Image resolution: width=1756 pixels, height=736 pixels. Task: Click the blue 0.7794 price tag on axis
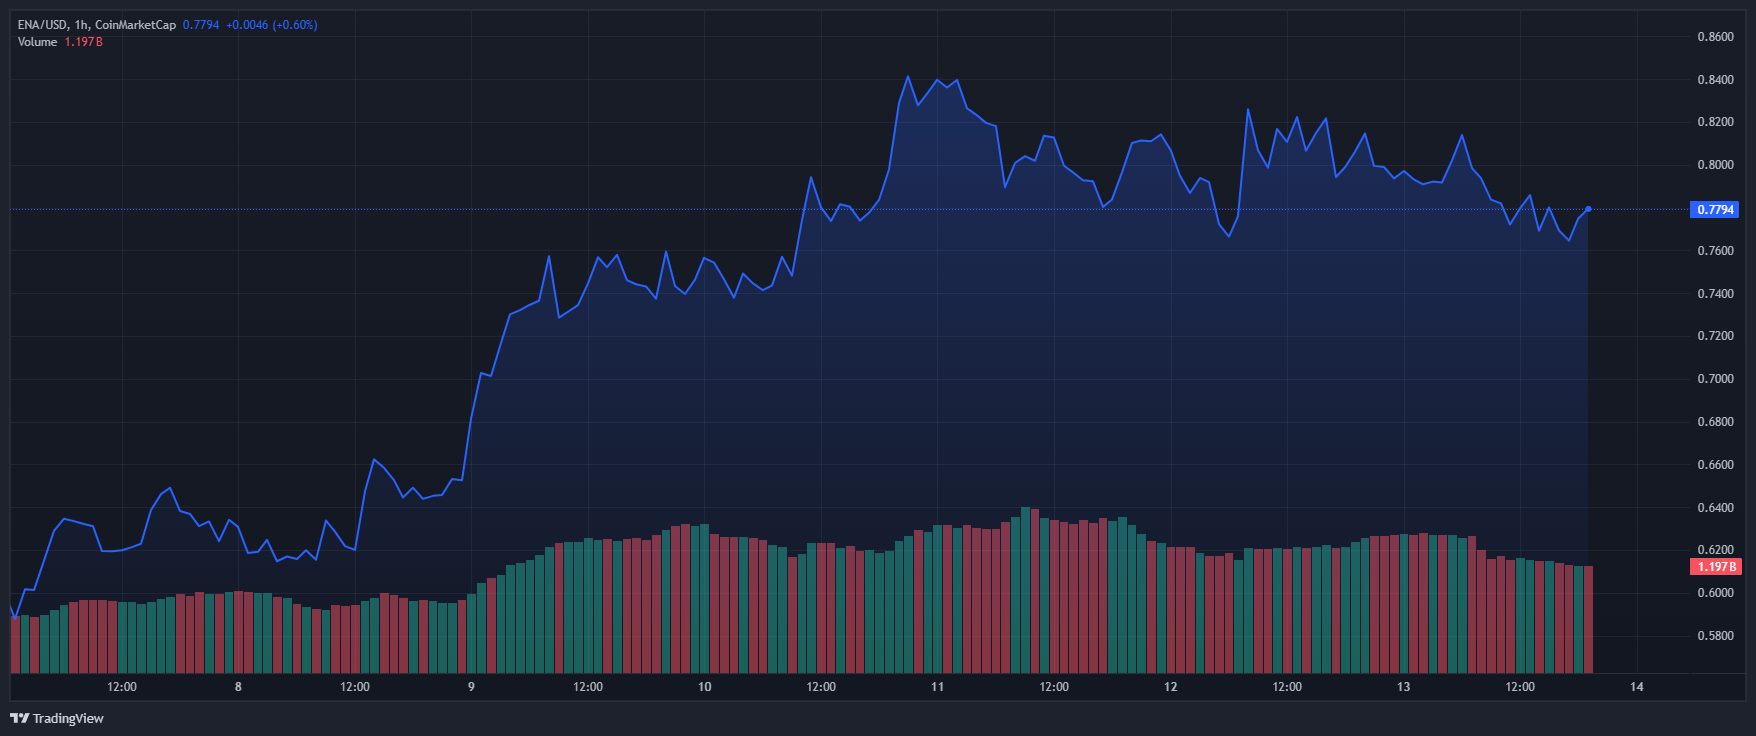(x=1715, y=210)
